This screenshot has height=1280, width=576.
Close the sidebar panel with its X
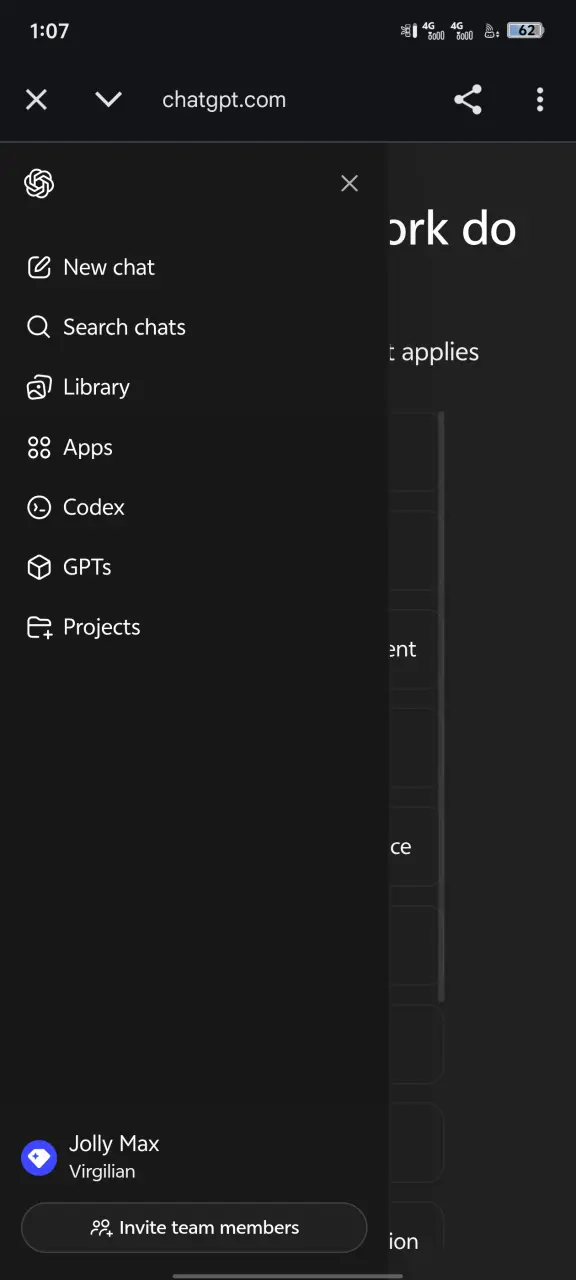pos(349,183)
